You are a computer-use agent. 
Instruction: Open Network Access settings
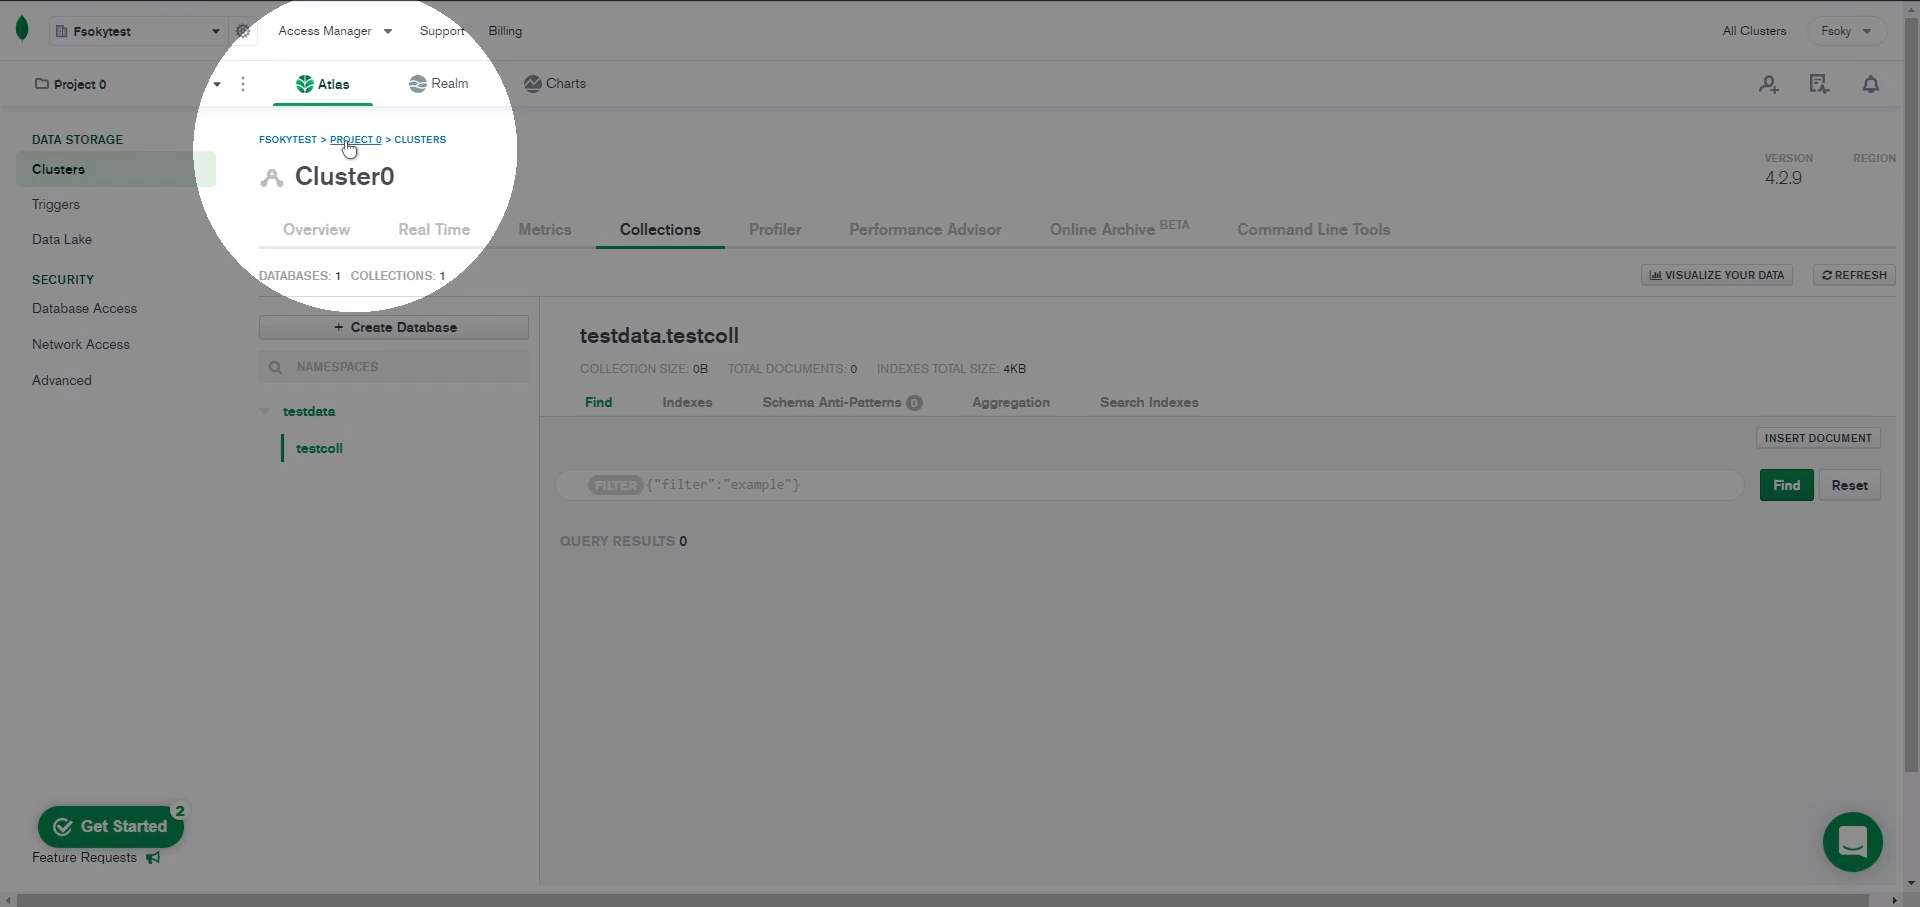pos(81,344)
